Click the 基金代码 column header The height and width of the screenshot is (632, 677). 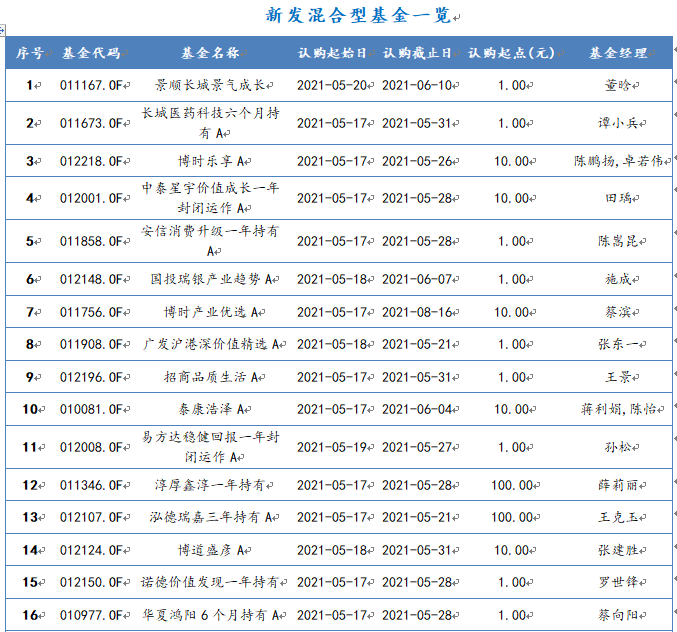point(91,53)
